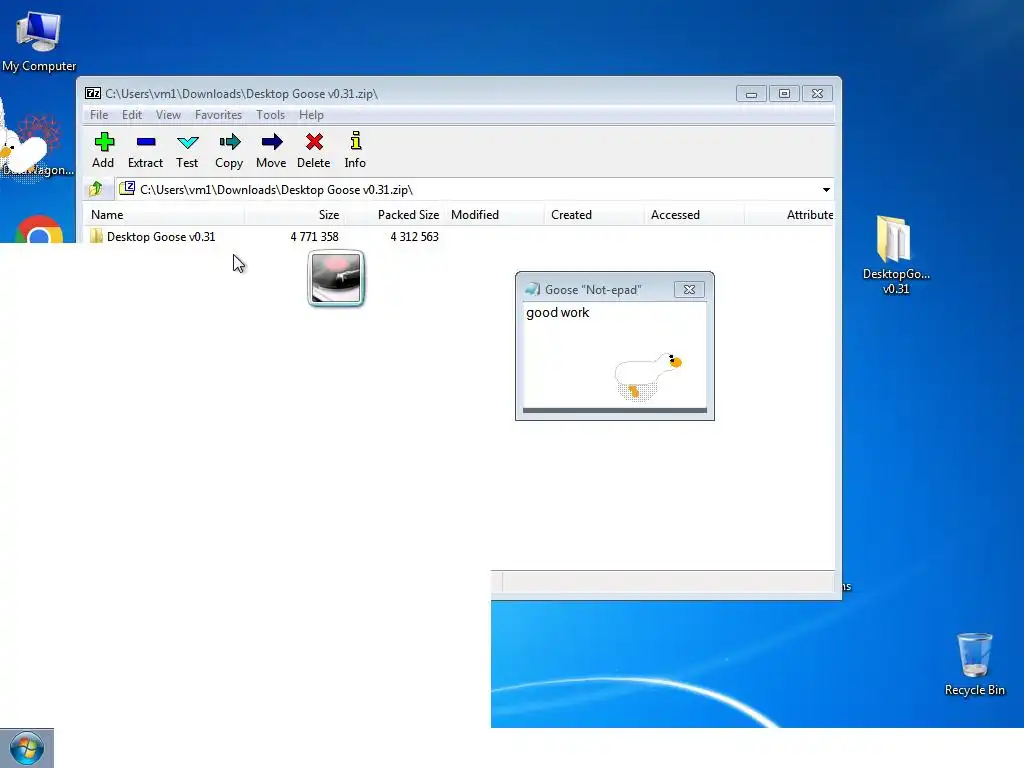The height and width of the screenshot is (768, 1024).
Task: Sort by Packed Size column header
Action: pyautogui.click(x=394, y=215)
